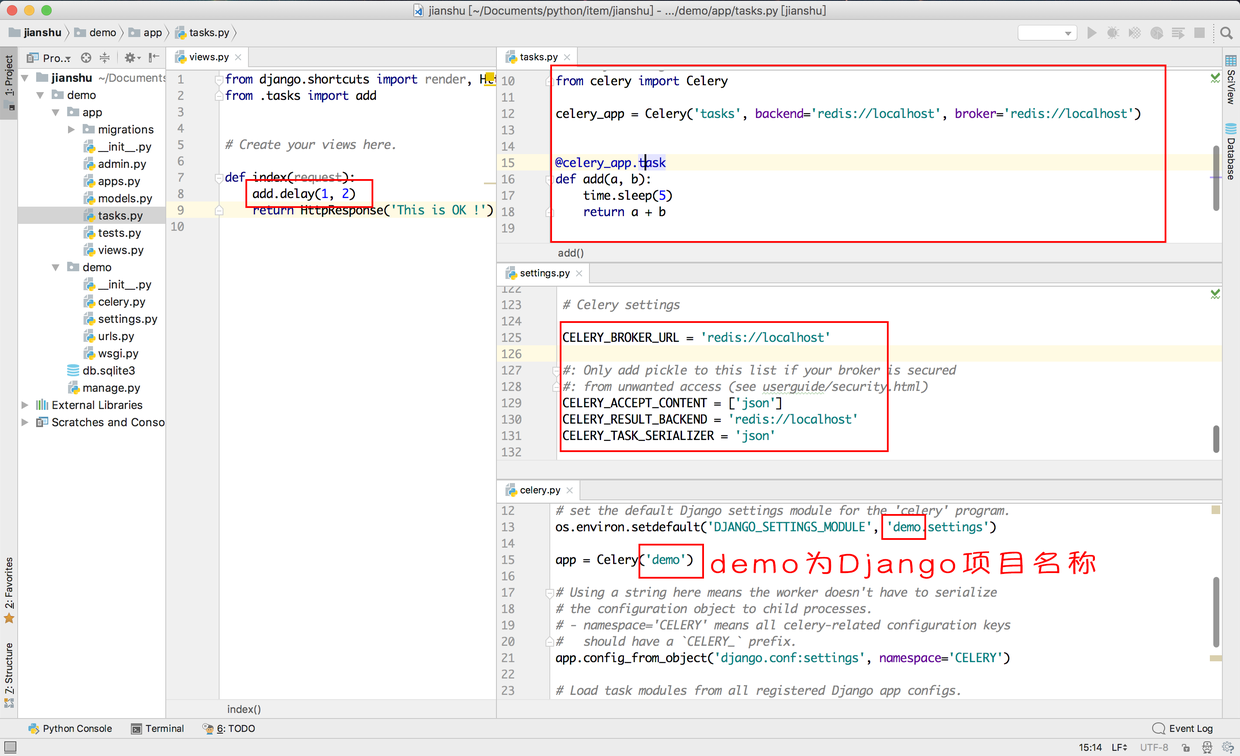Click the Stop square icon in the toolbar

click(1200, 33)
